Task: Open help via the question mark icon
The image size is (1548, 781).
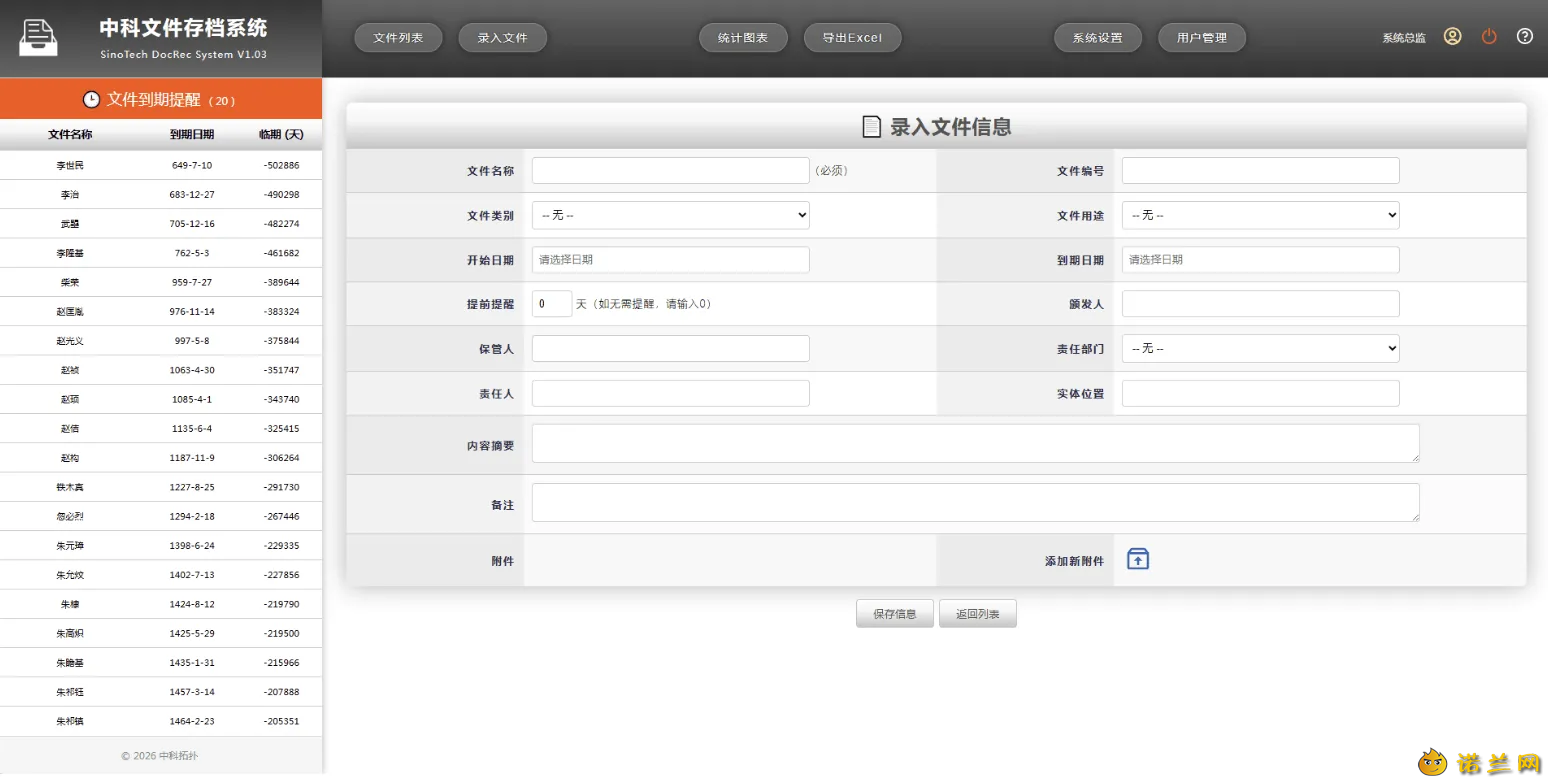Action: click(x=1525, y=37)
